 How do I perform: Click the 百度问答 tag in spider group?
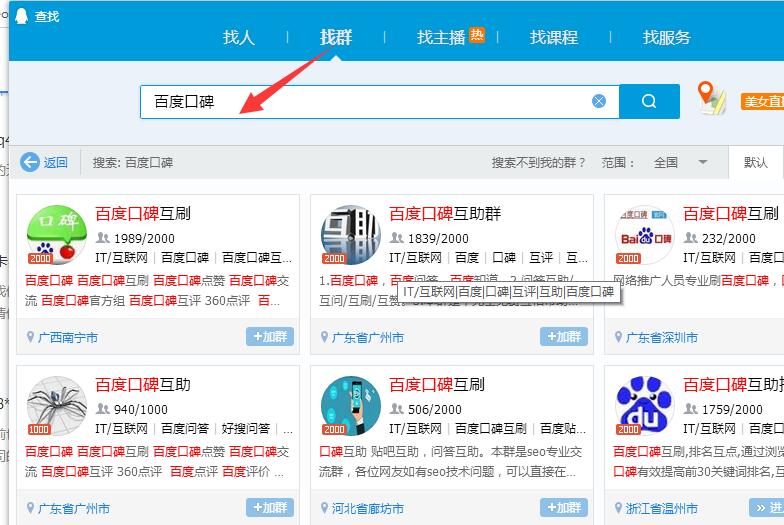point(184,428)
